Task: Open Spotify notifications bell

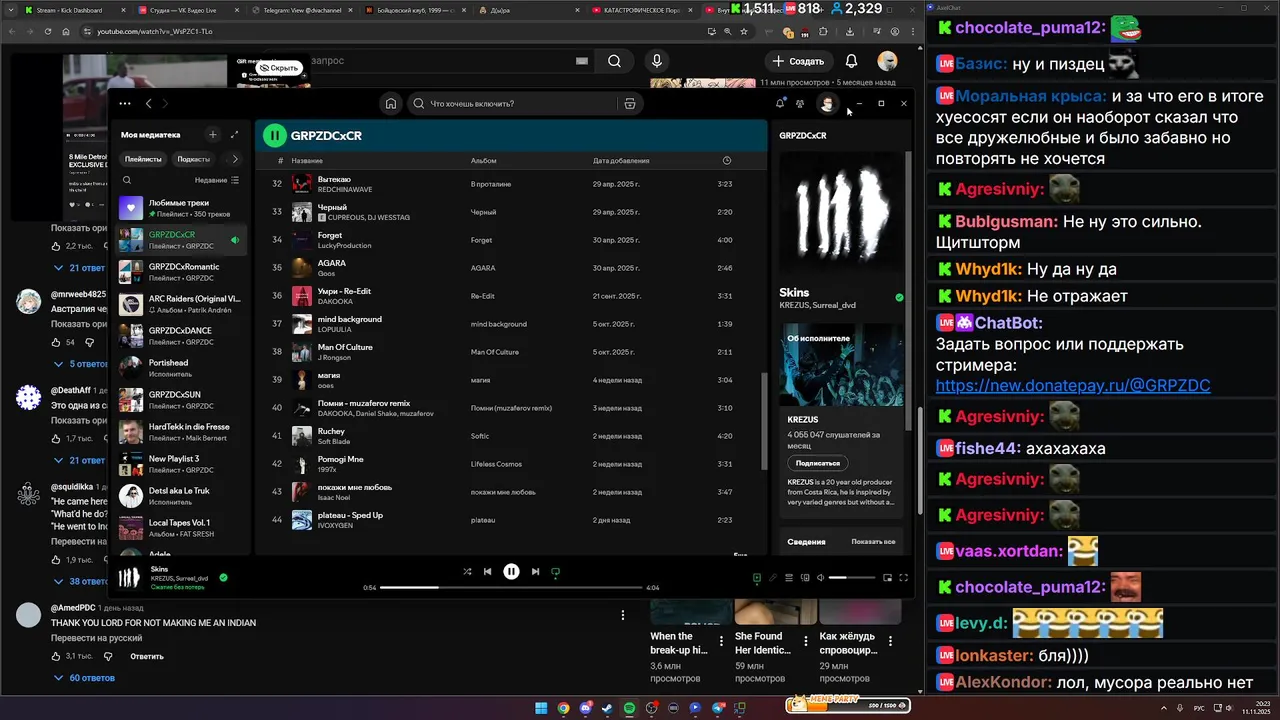Action: pos(780,103)
